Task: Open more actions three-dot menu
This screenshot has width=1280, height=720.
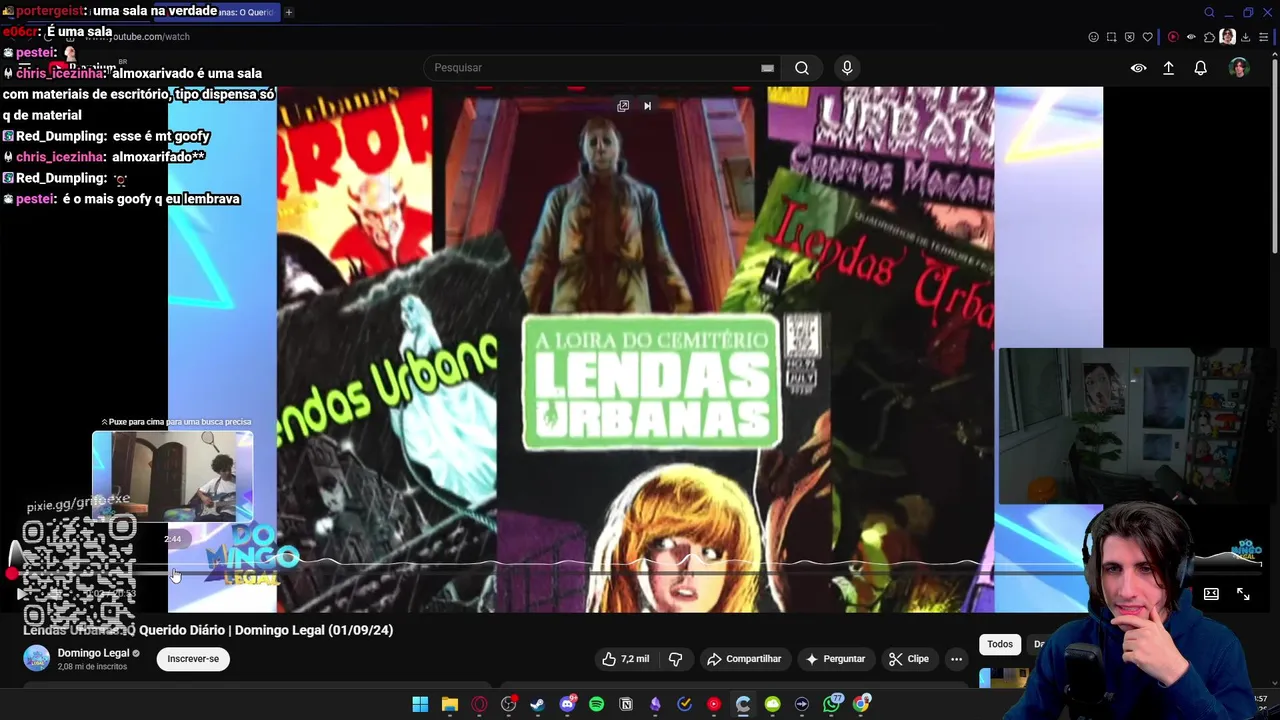Action: pos(956,659)
